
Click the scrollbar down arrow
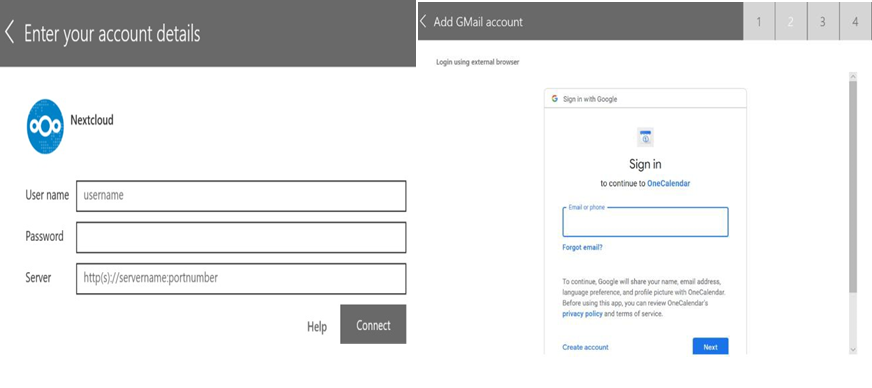(x=853, y=349)
